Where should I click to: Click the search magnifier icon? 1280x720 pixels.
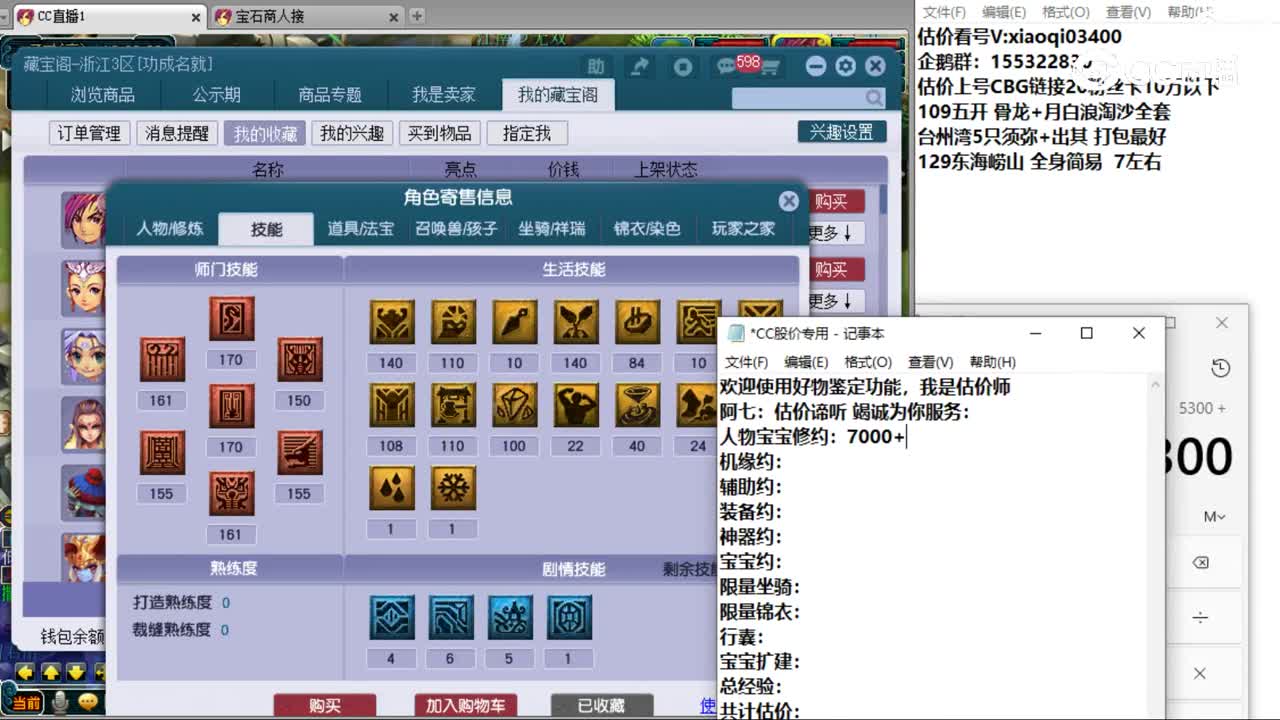click(874, 98)
